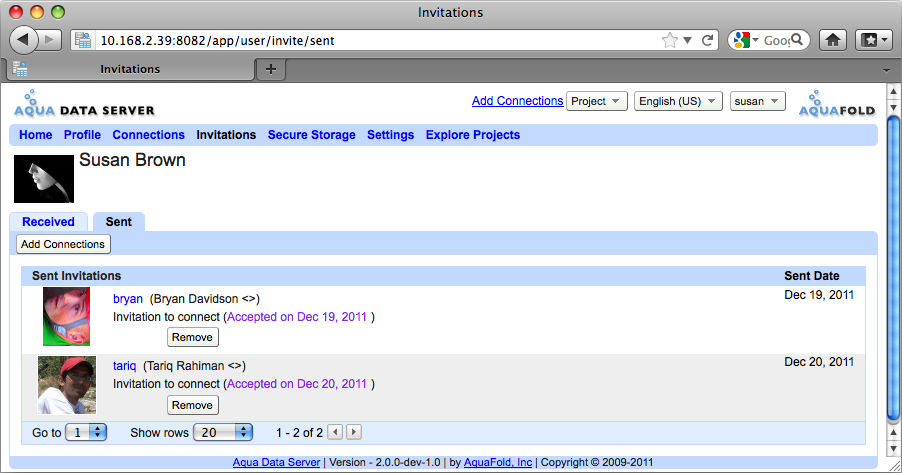Click the browser forward arrow button
This screenshot has width=902, height=473.
click(x=50, y=40)
